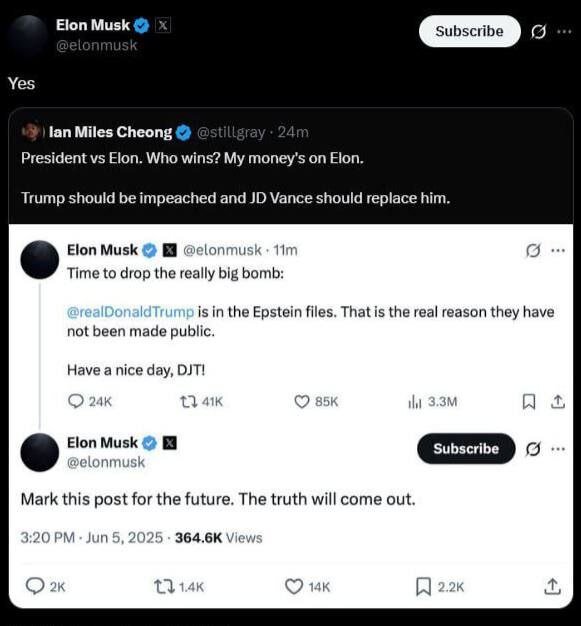
Task: Share the Epstein files post
Action: click(x=558, y=401)
